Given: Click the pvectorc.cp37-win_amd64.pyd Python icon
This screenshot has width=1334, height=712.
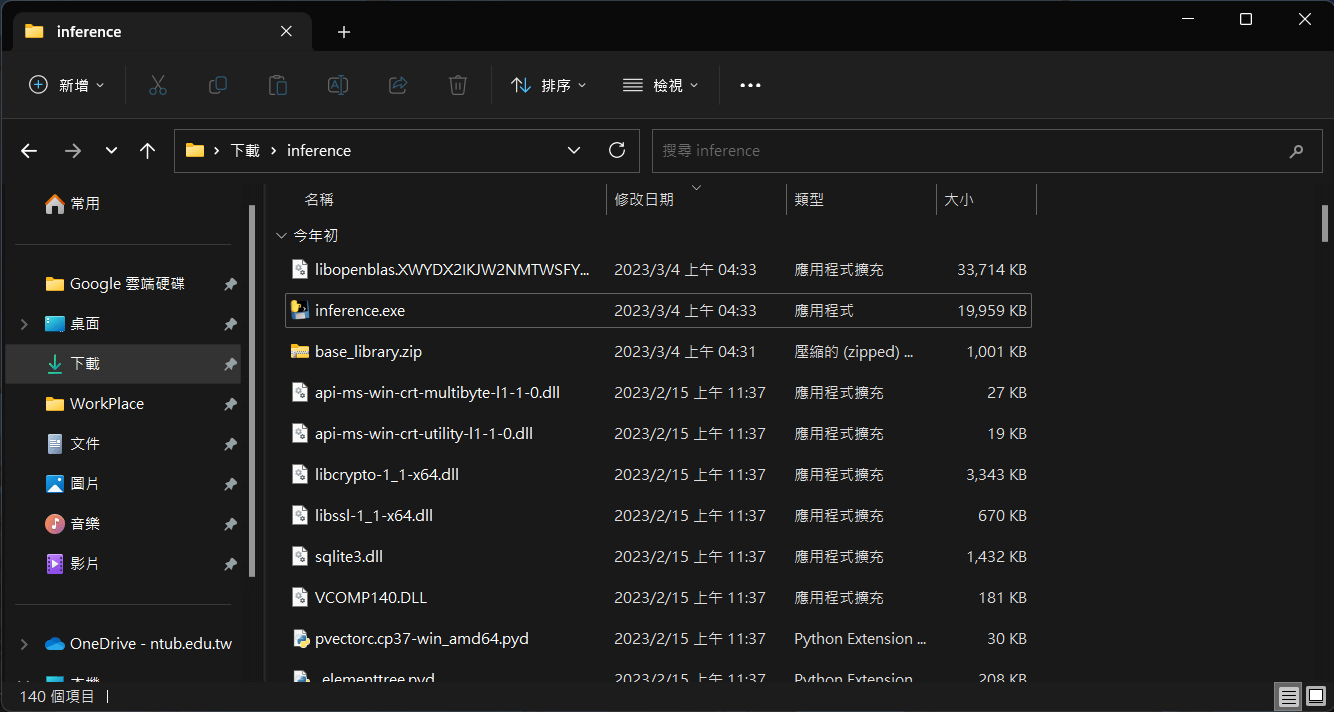Looking at the screenshot, I should [299, 638].
